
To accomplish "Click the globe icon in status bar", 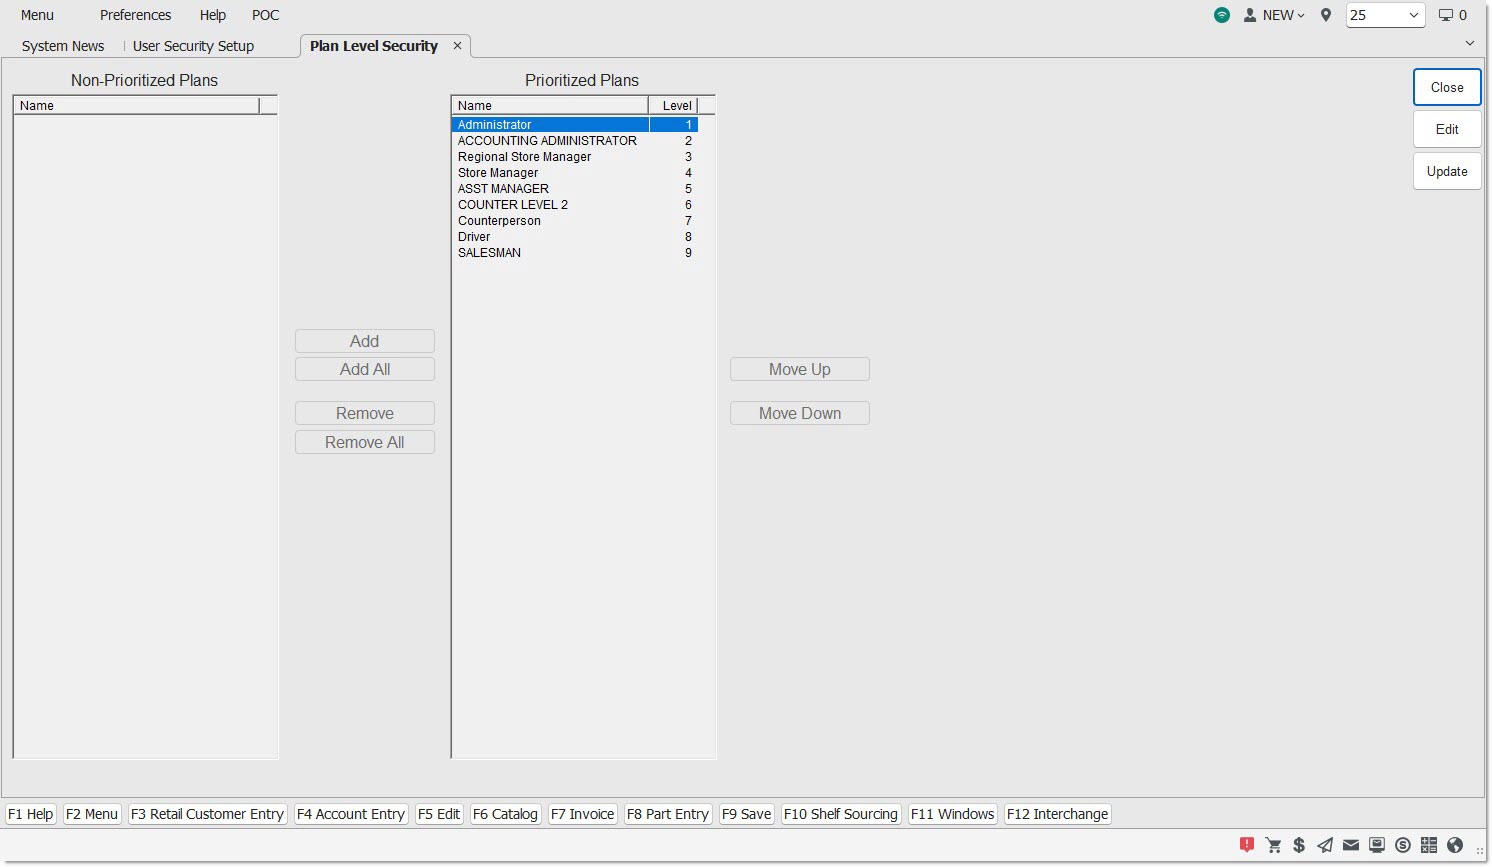I will 1455,845.
